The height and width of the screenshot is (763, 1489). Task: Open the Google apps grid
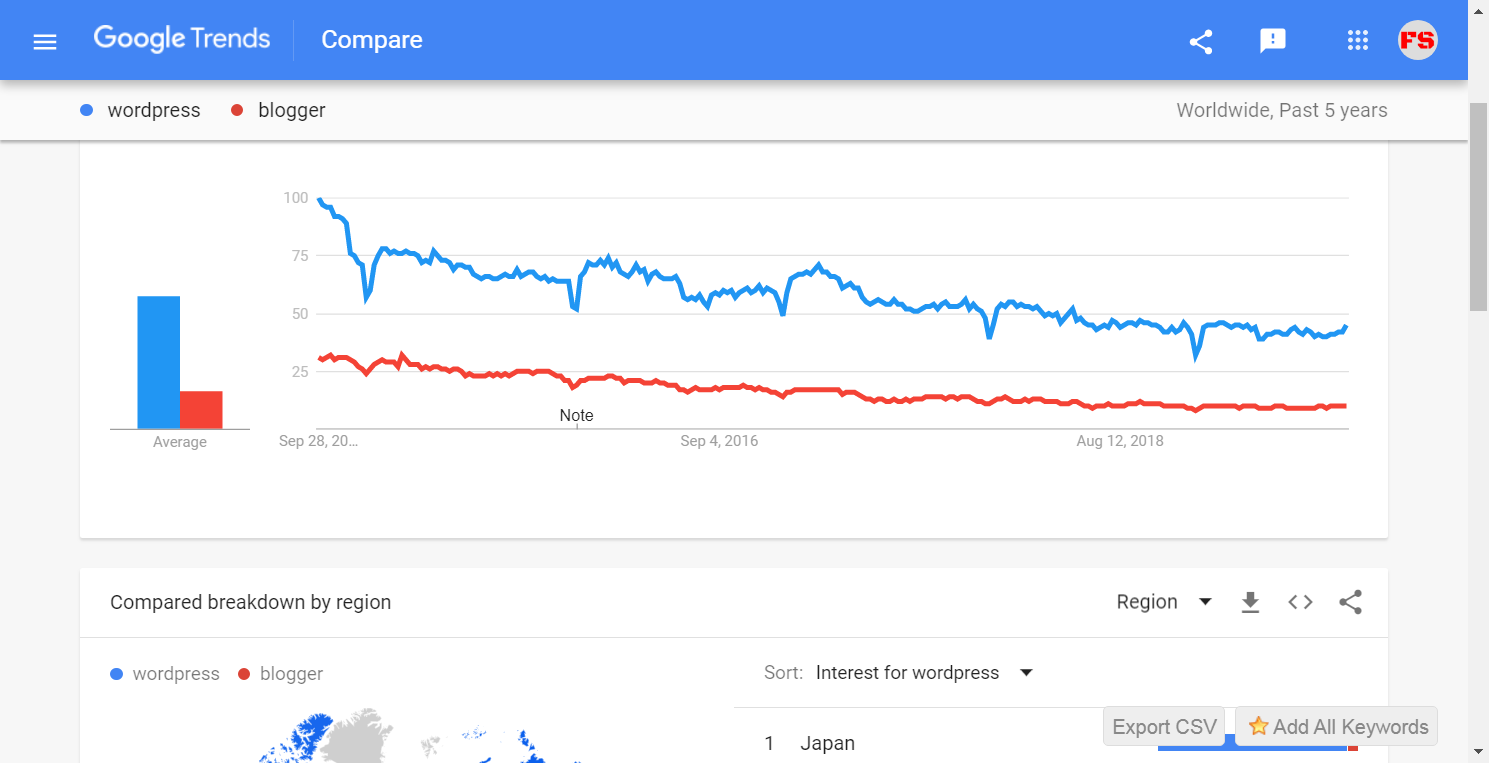[1357, 41]
